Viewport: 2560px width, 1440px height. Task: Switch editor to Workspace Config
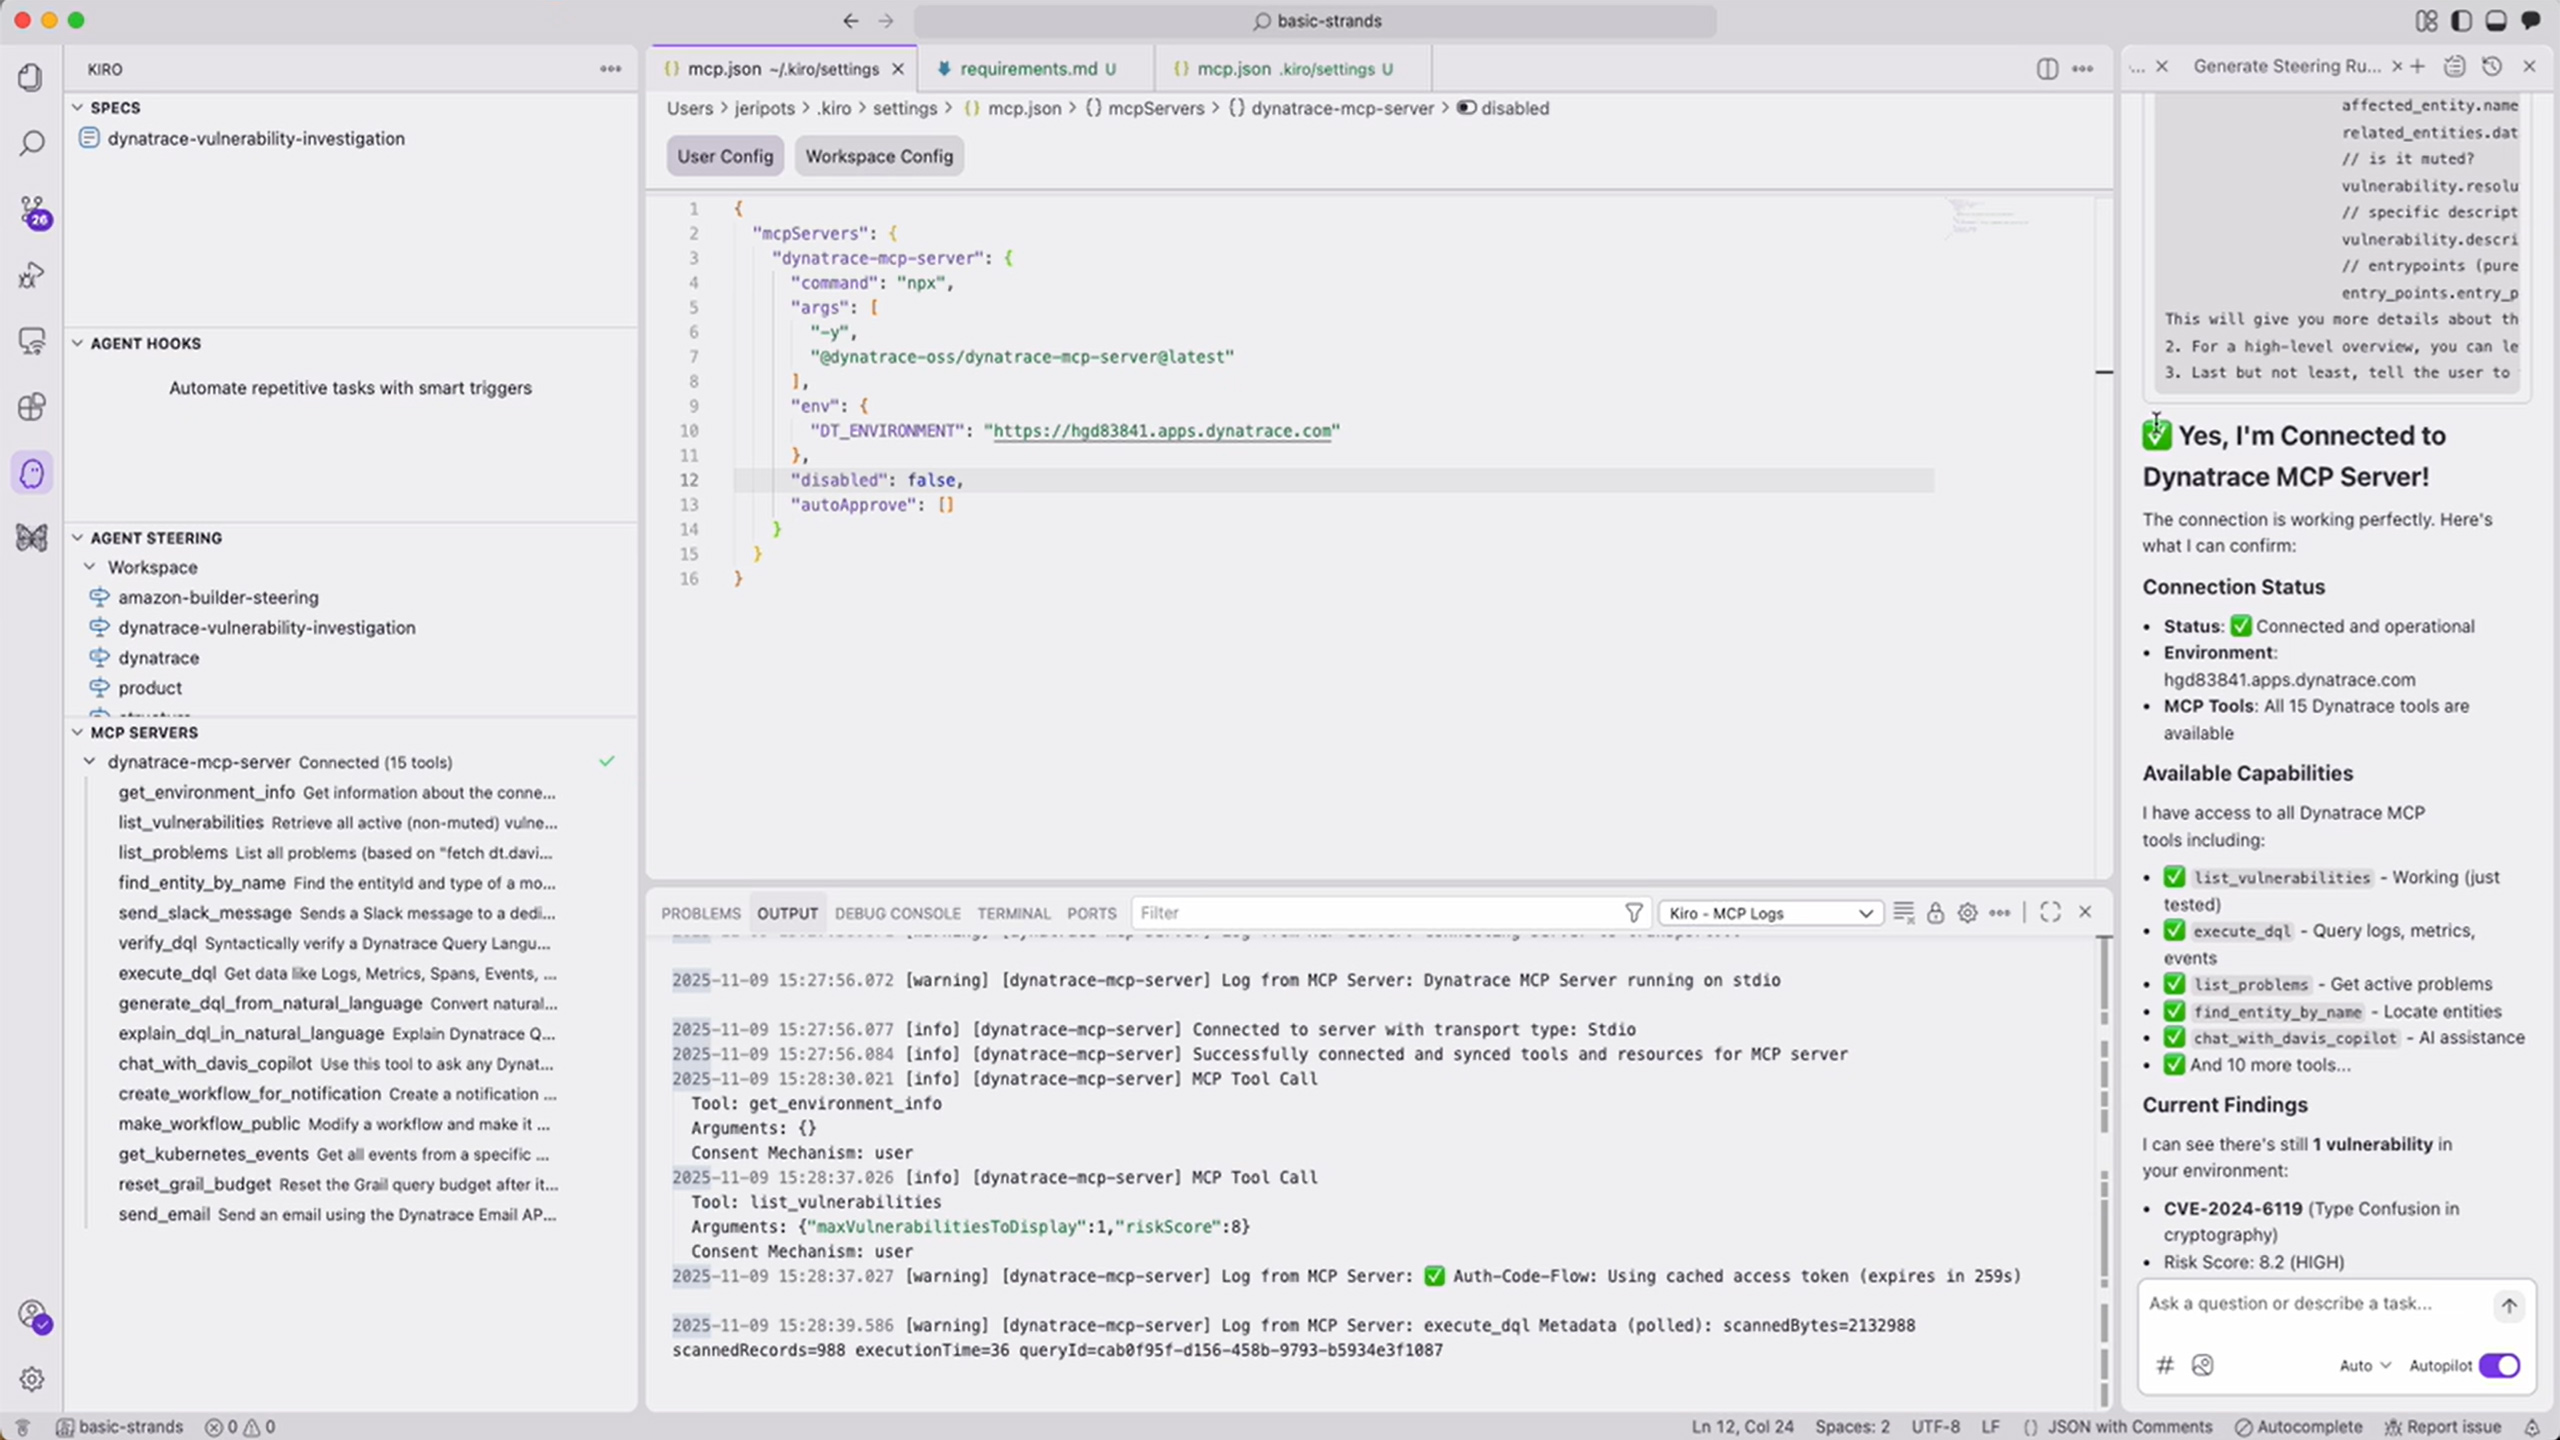(x=878, y=156)
